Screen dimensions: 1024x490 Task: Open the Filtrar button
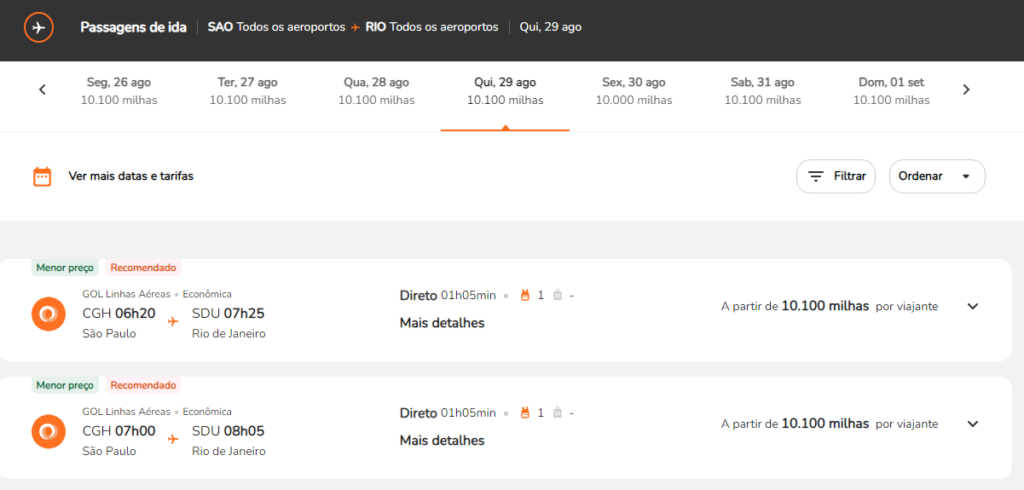(x=836, y=176)
